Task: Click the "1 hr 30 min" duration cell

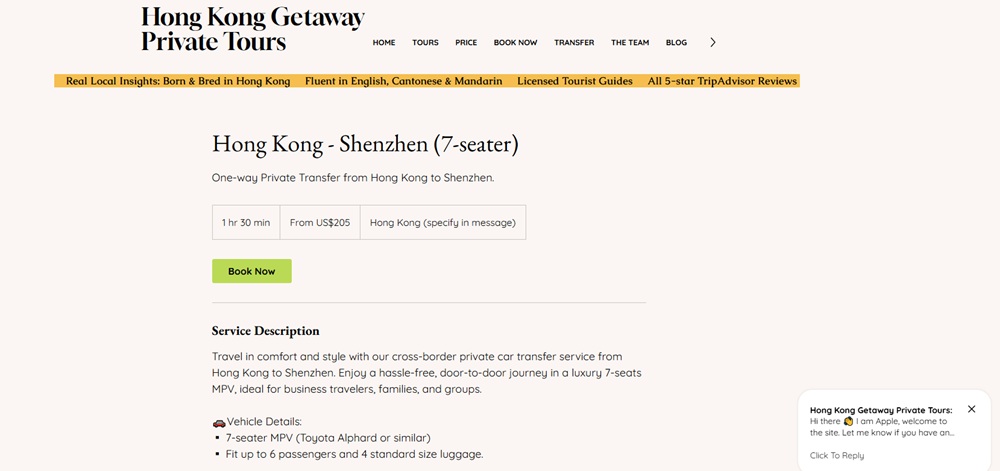Action: point(246,223)
